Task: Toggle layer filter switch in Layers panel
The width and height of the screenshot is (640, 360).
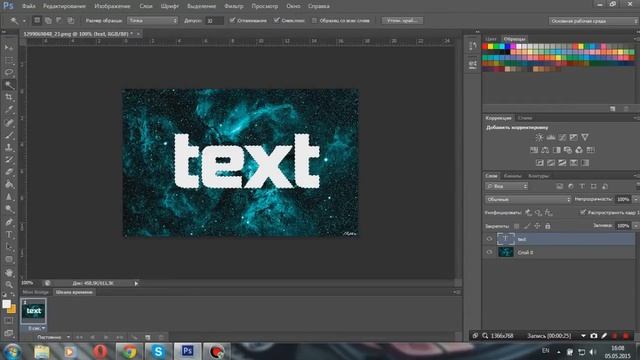Action: [638, 186]
